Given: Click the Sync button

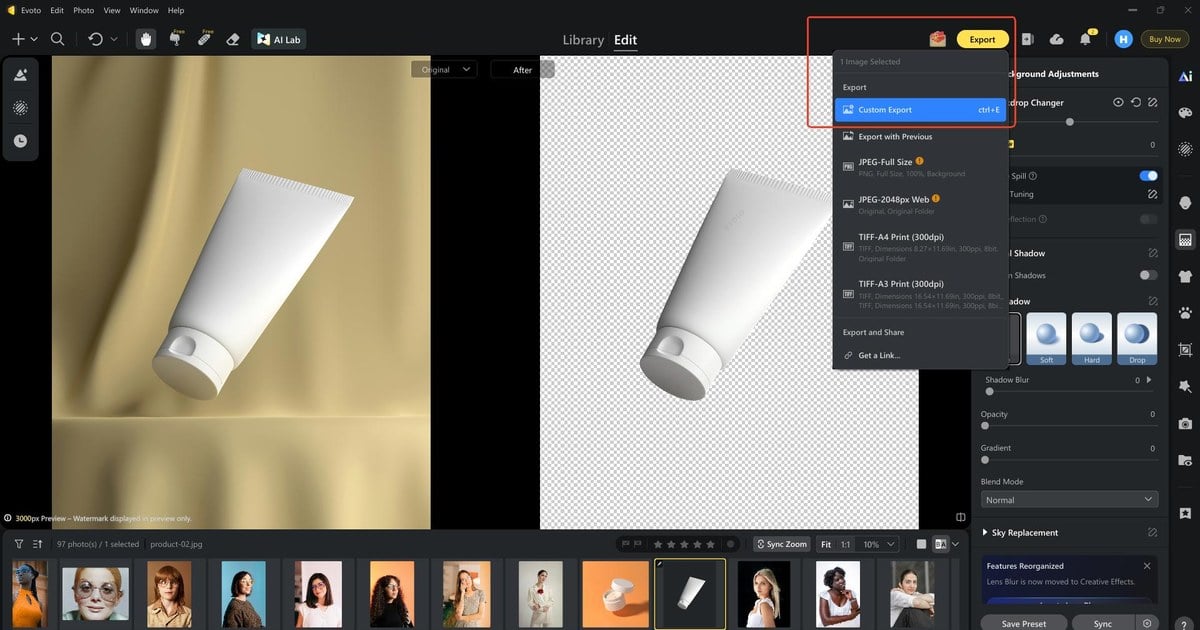Looking at the screenshot, I should [1103, 623].
